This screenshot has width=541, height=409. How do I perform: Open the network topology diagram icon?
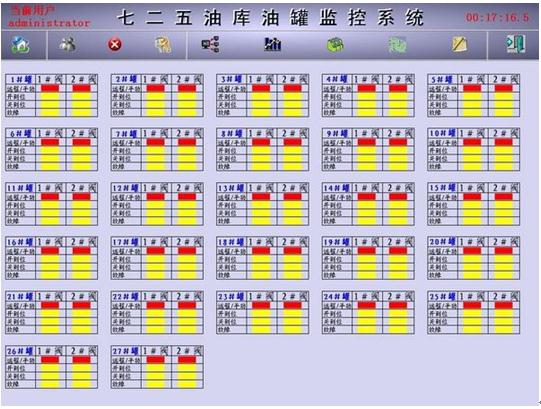(x=210, y=44)
